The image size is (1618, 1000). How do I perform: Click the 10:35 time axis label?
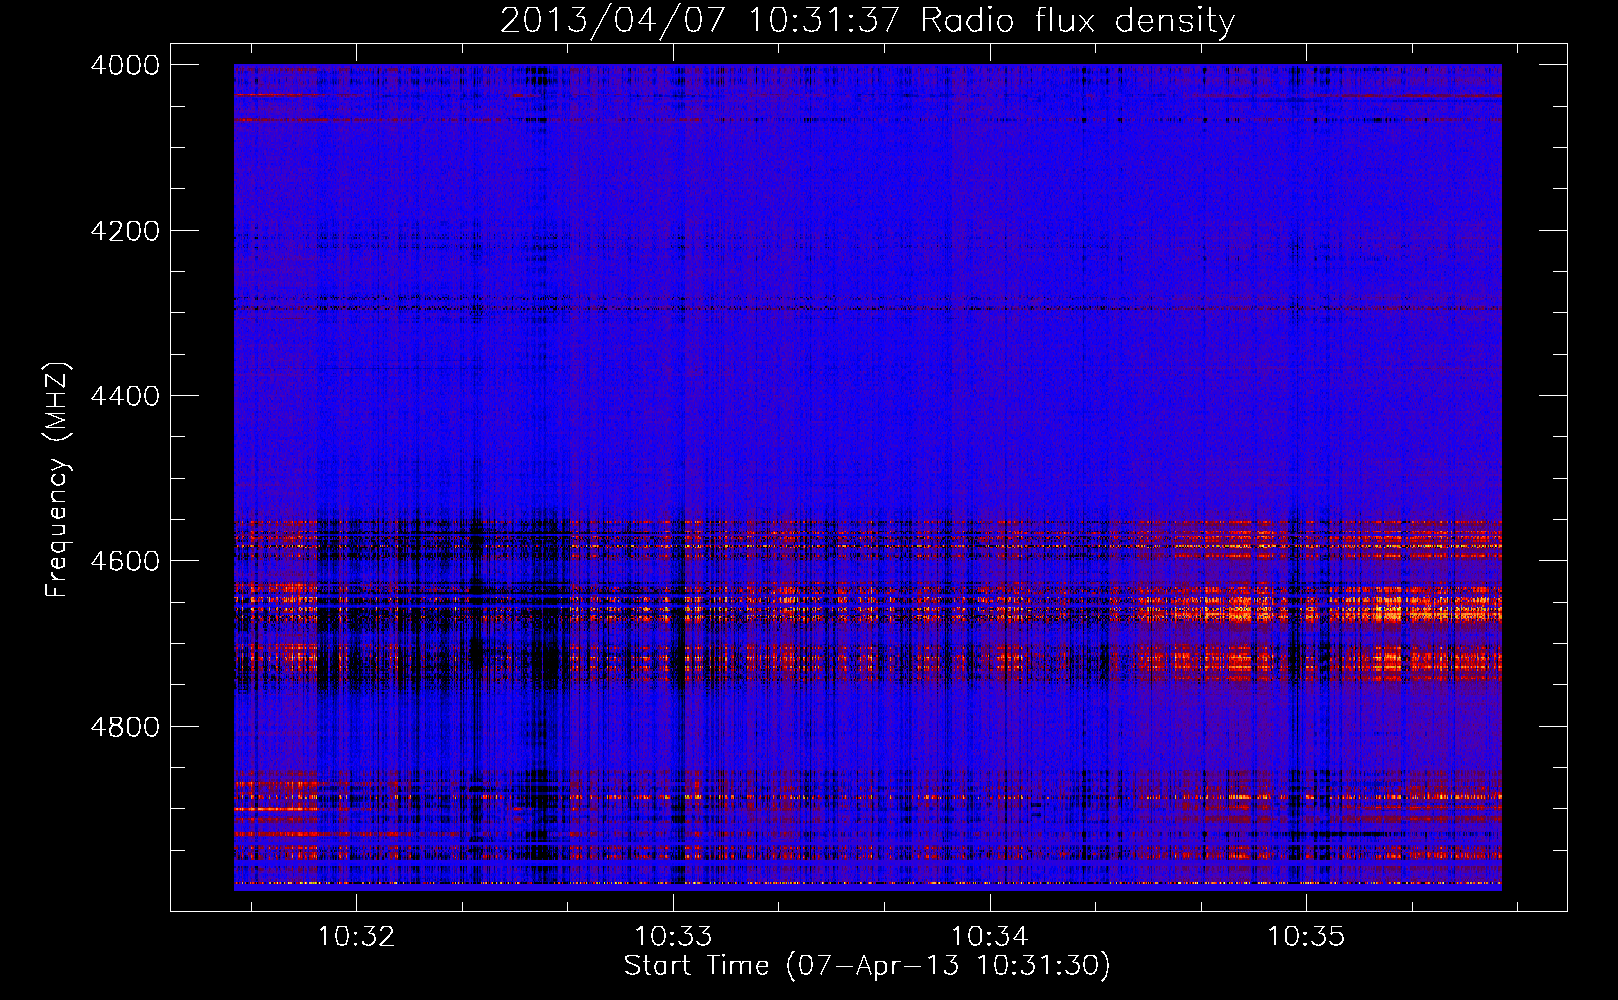coord(1306,936)
